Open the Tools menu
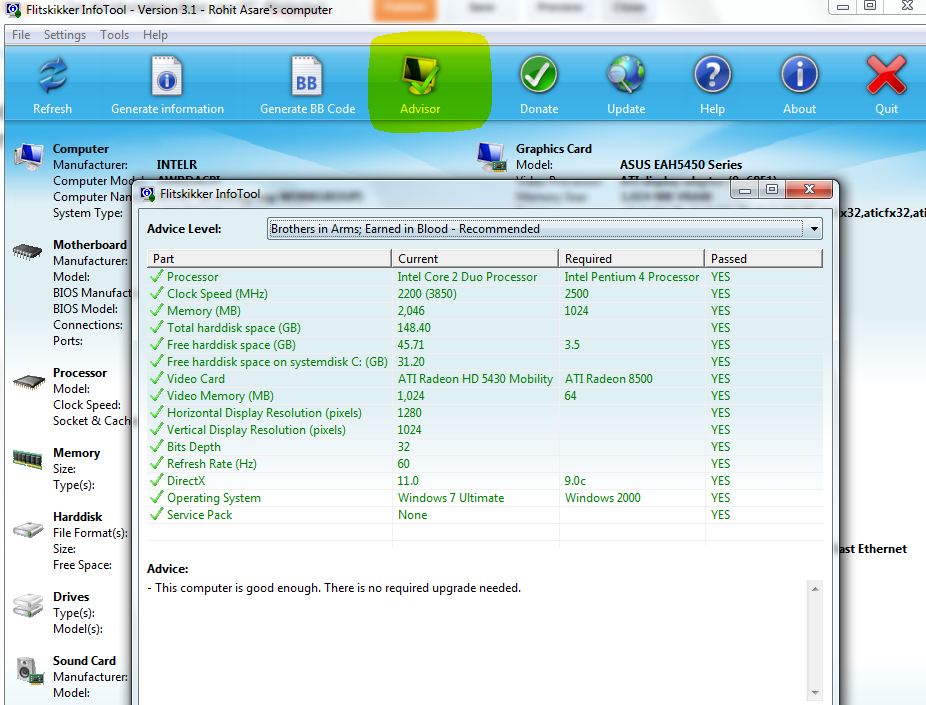This screenshot has height=705, width=926. (x=115, y=35)
